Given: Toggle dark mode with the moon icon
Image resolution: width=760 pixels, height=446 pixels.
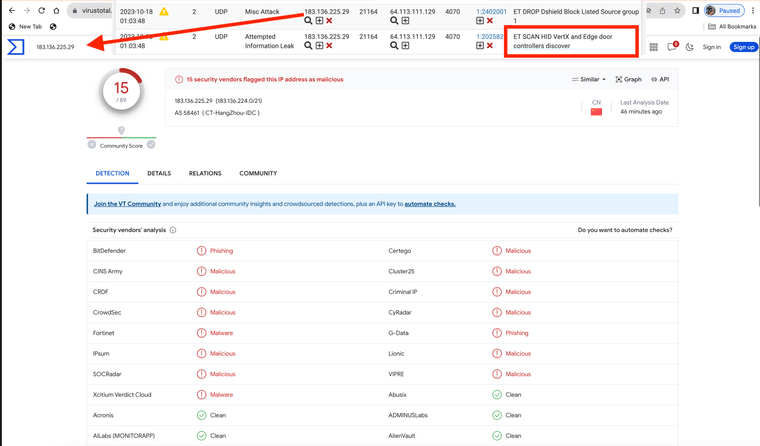Looking at the screenshot, I should pyautogui.click(x=690, y=47).
